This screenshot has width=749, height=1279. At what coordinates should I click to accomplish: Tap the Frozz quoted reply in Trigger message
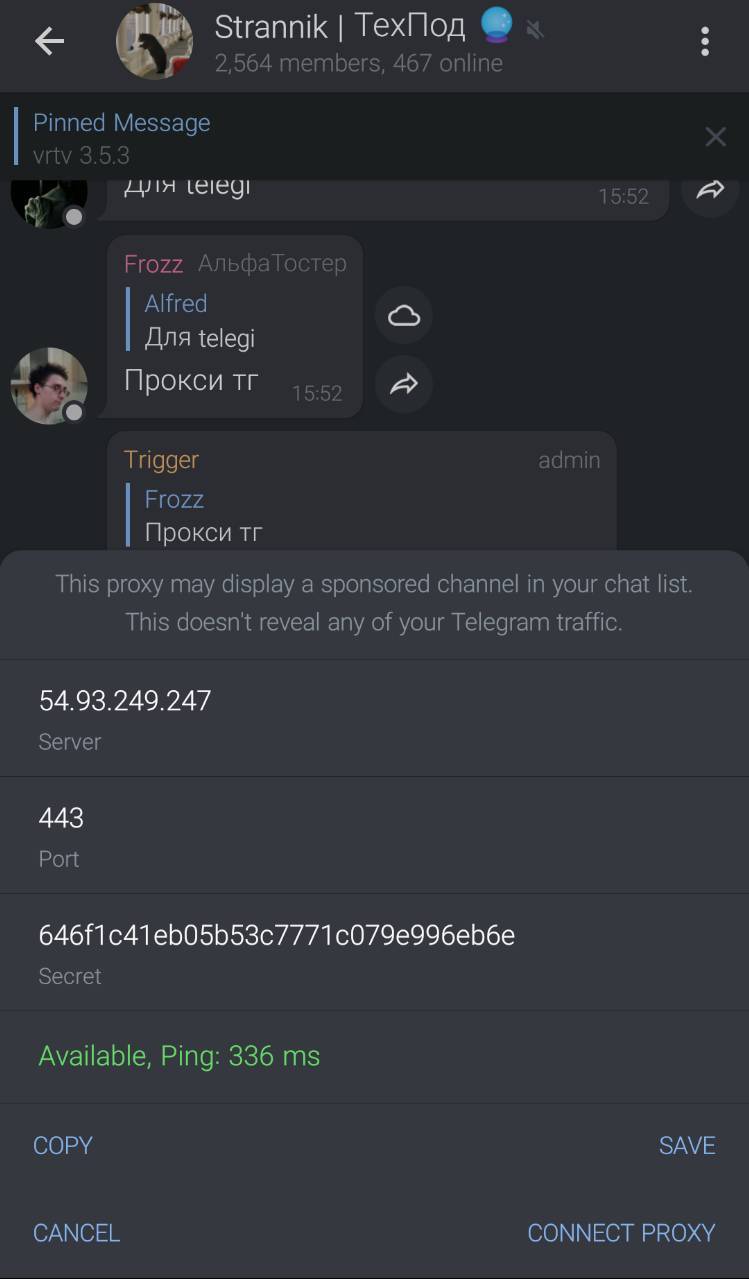[x=365, y=516]
